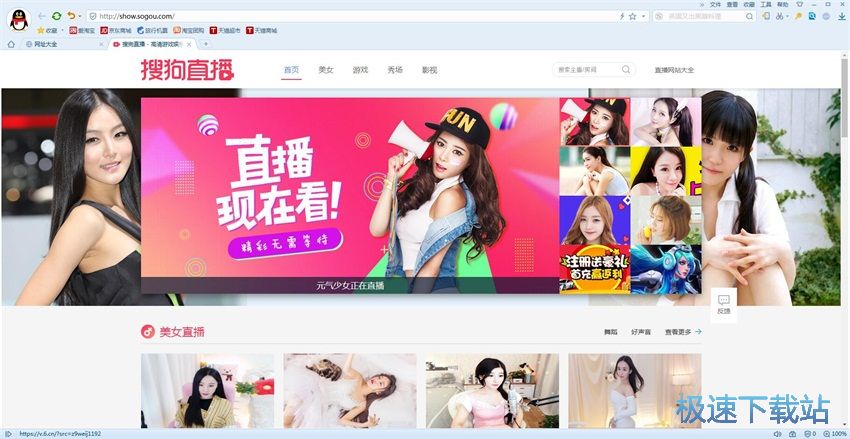Click the 查看更多 link
Screen dimensions: 850x439
683,332
